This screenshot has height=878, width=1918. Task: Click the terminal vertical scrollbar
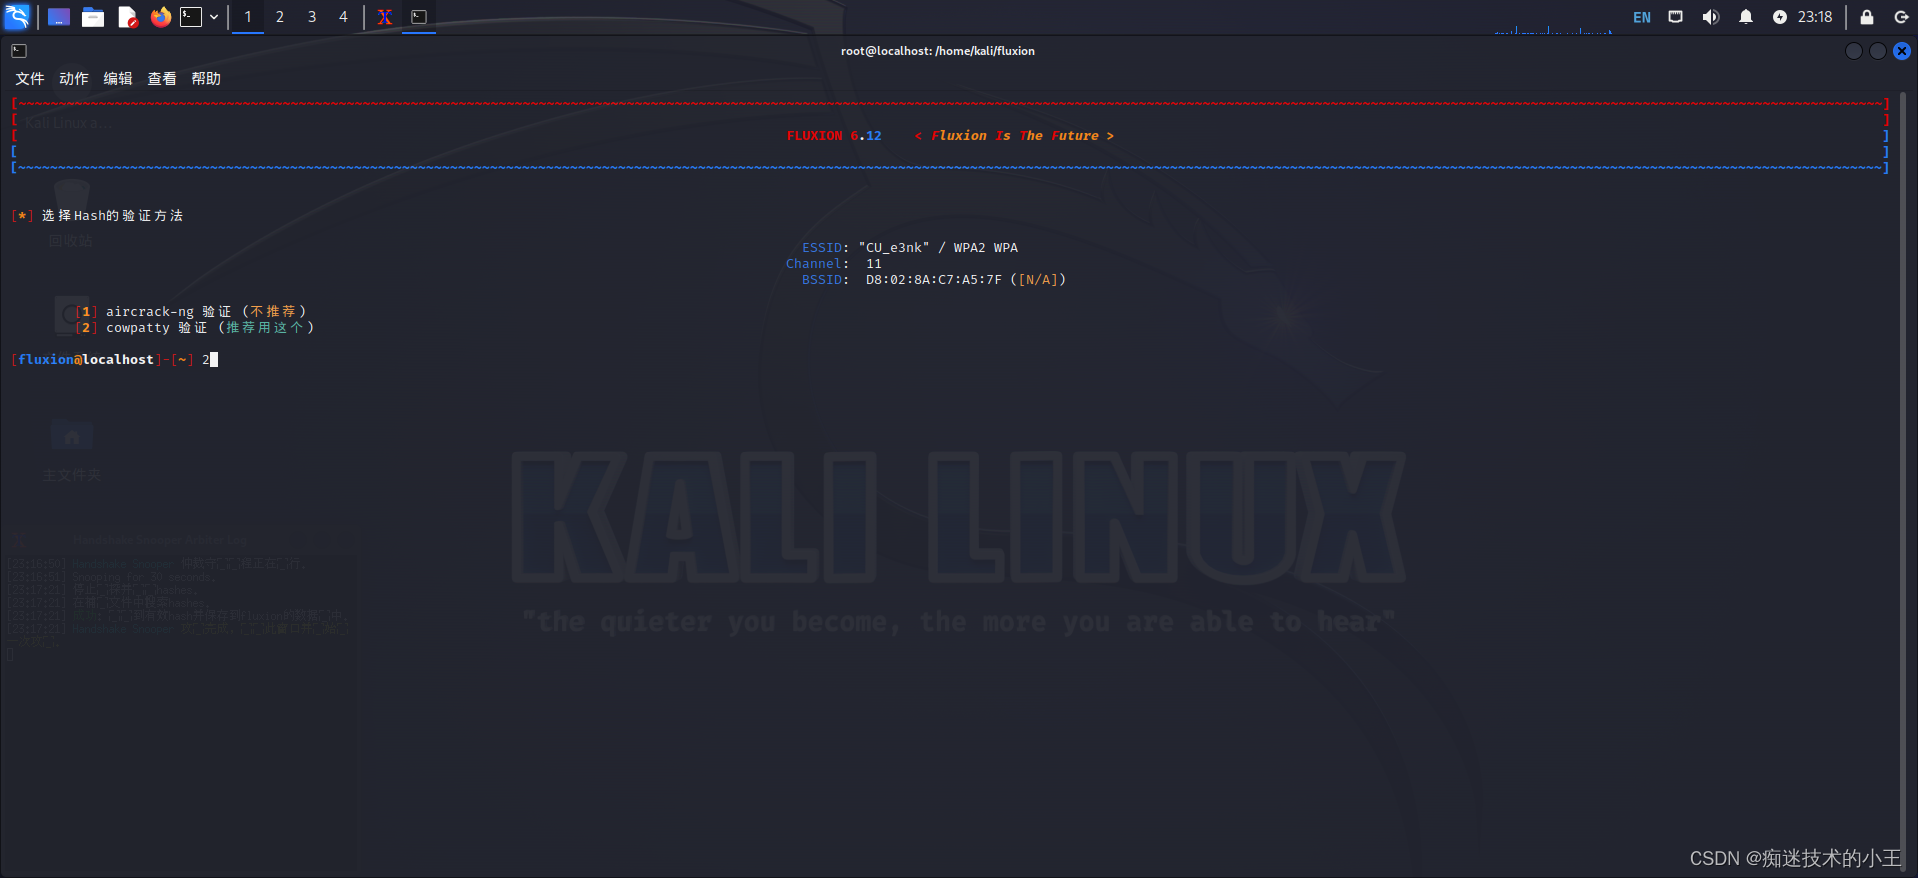pyautogui.click(x=1905, y=482)
